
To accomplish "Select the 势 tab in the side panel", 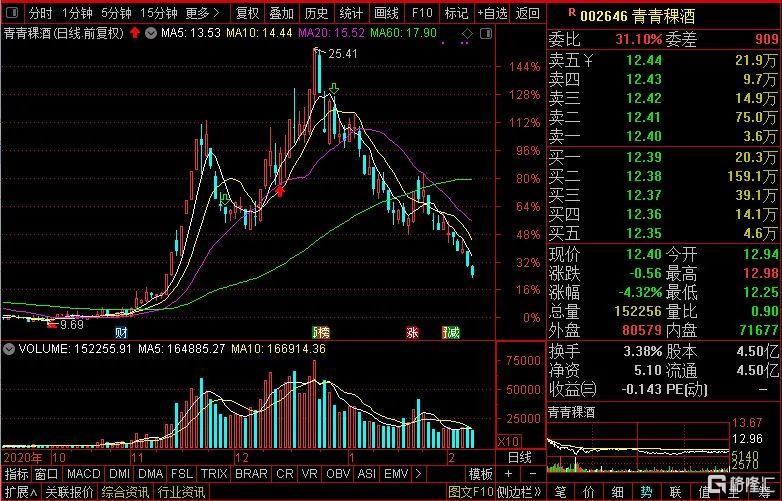I will 646,492.
